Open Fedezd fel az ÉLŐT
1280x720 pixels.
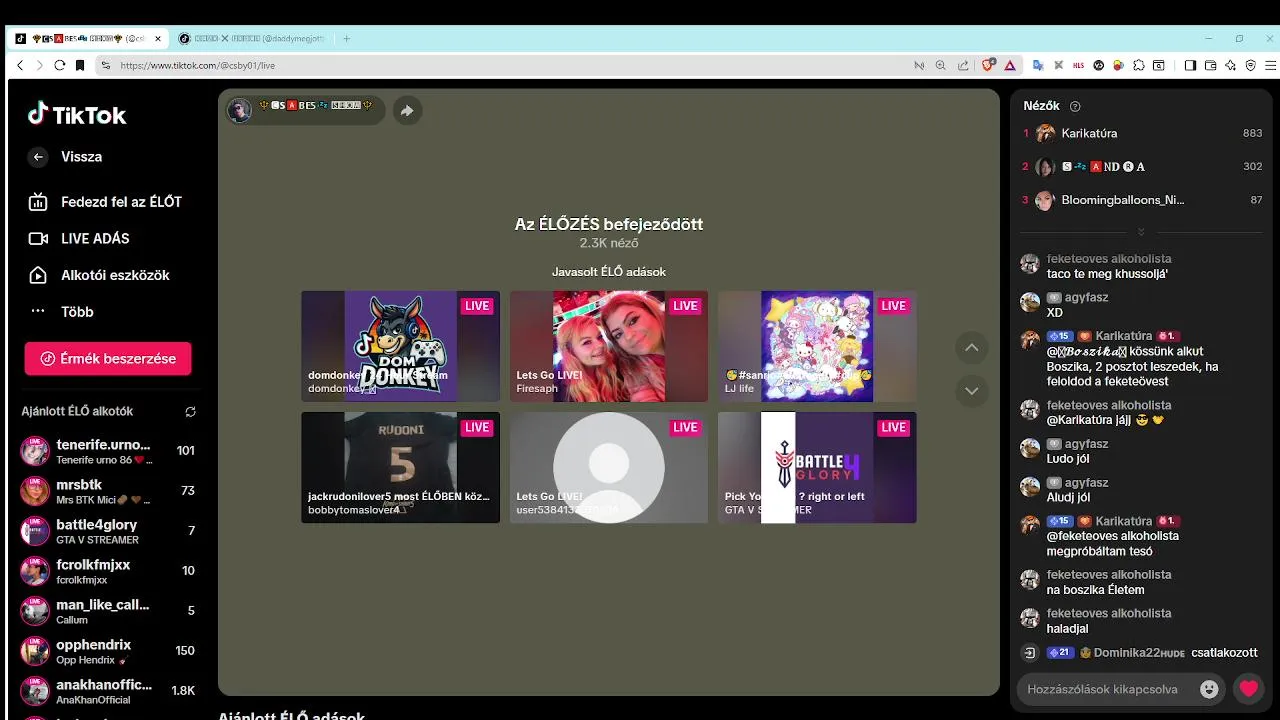(x=105, y=202)
